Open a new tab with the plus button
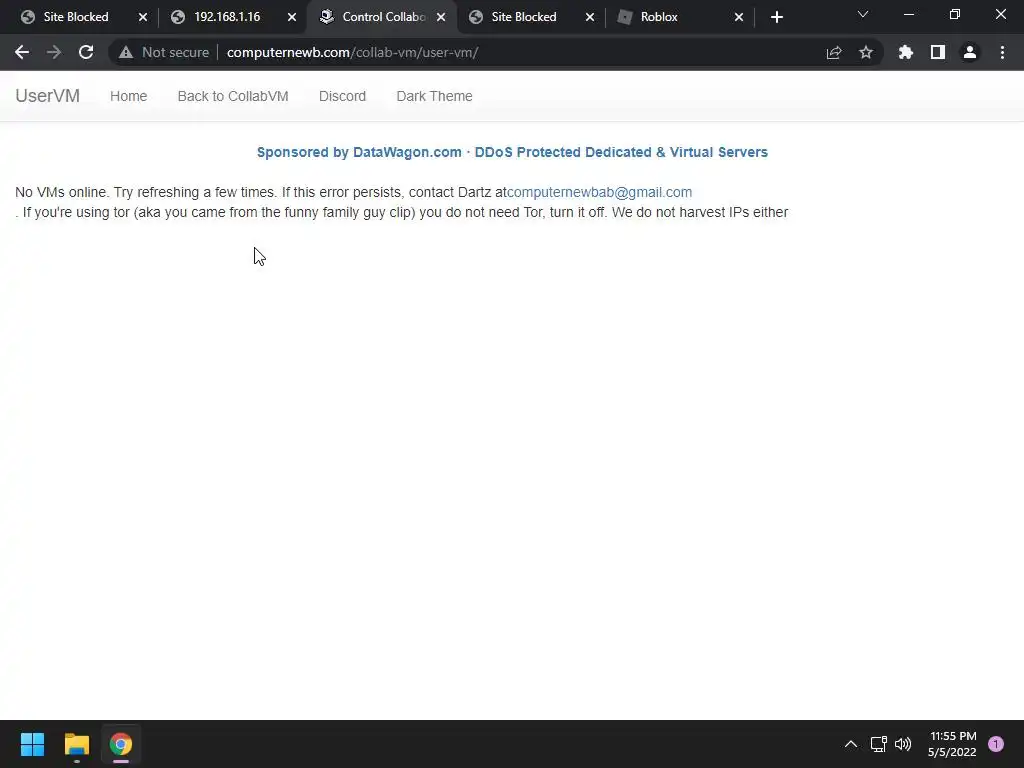Screen dimensions: 1024x768 coord(776,17)
